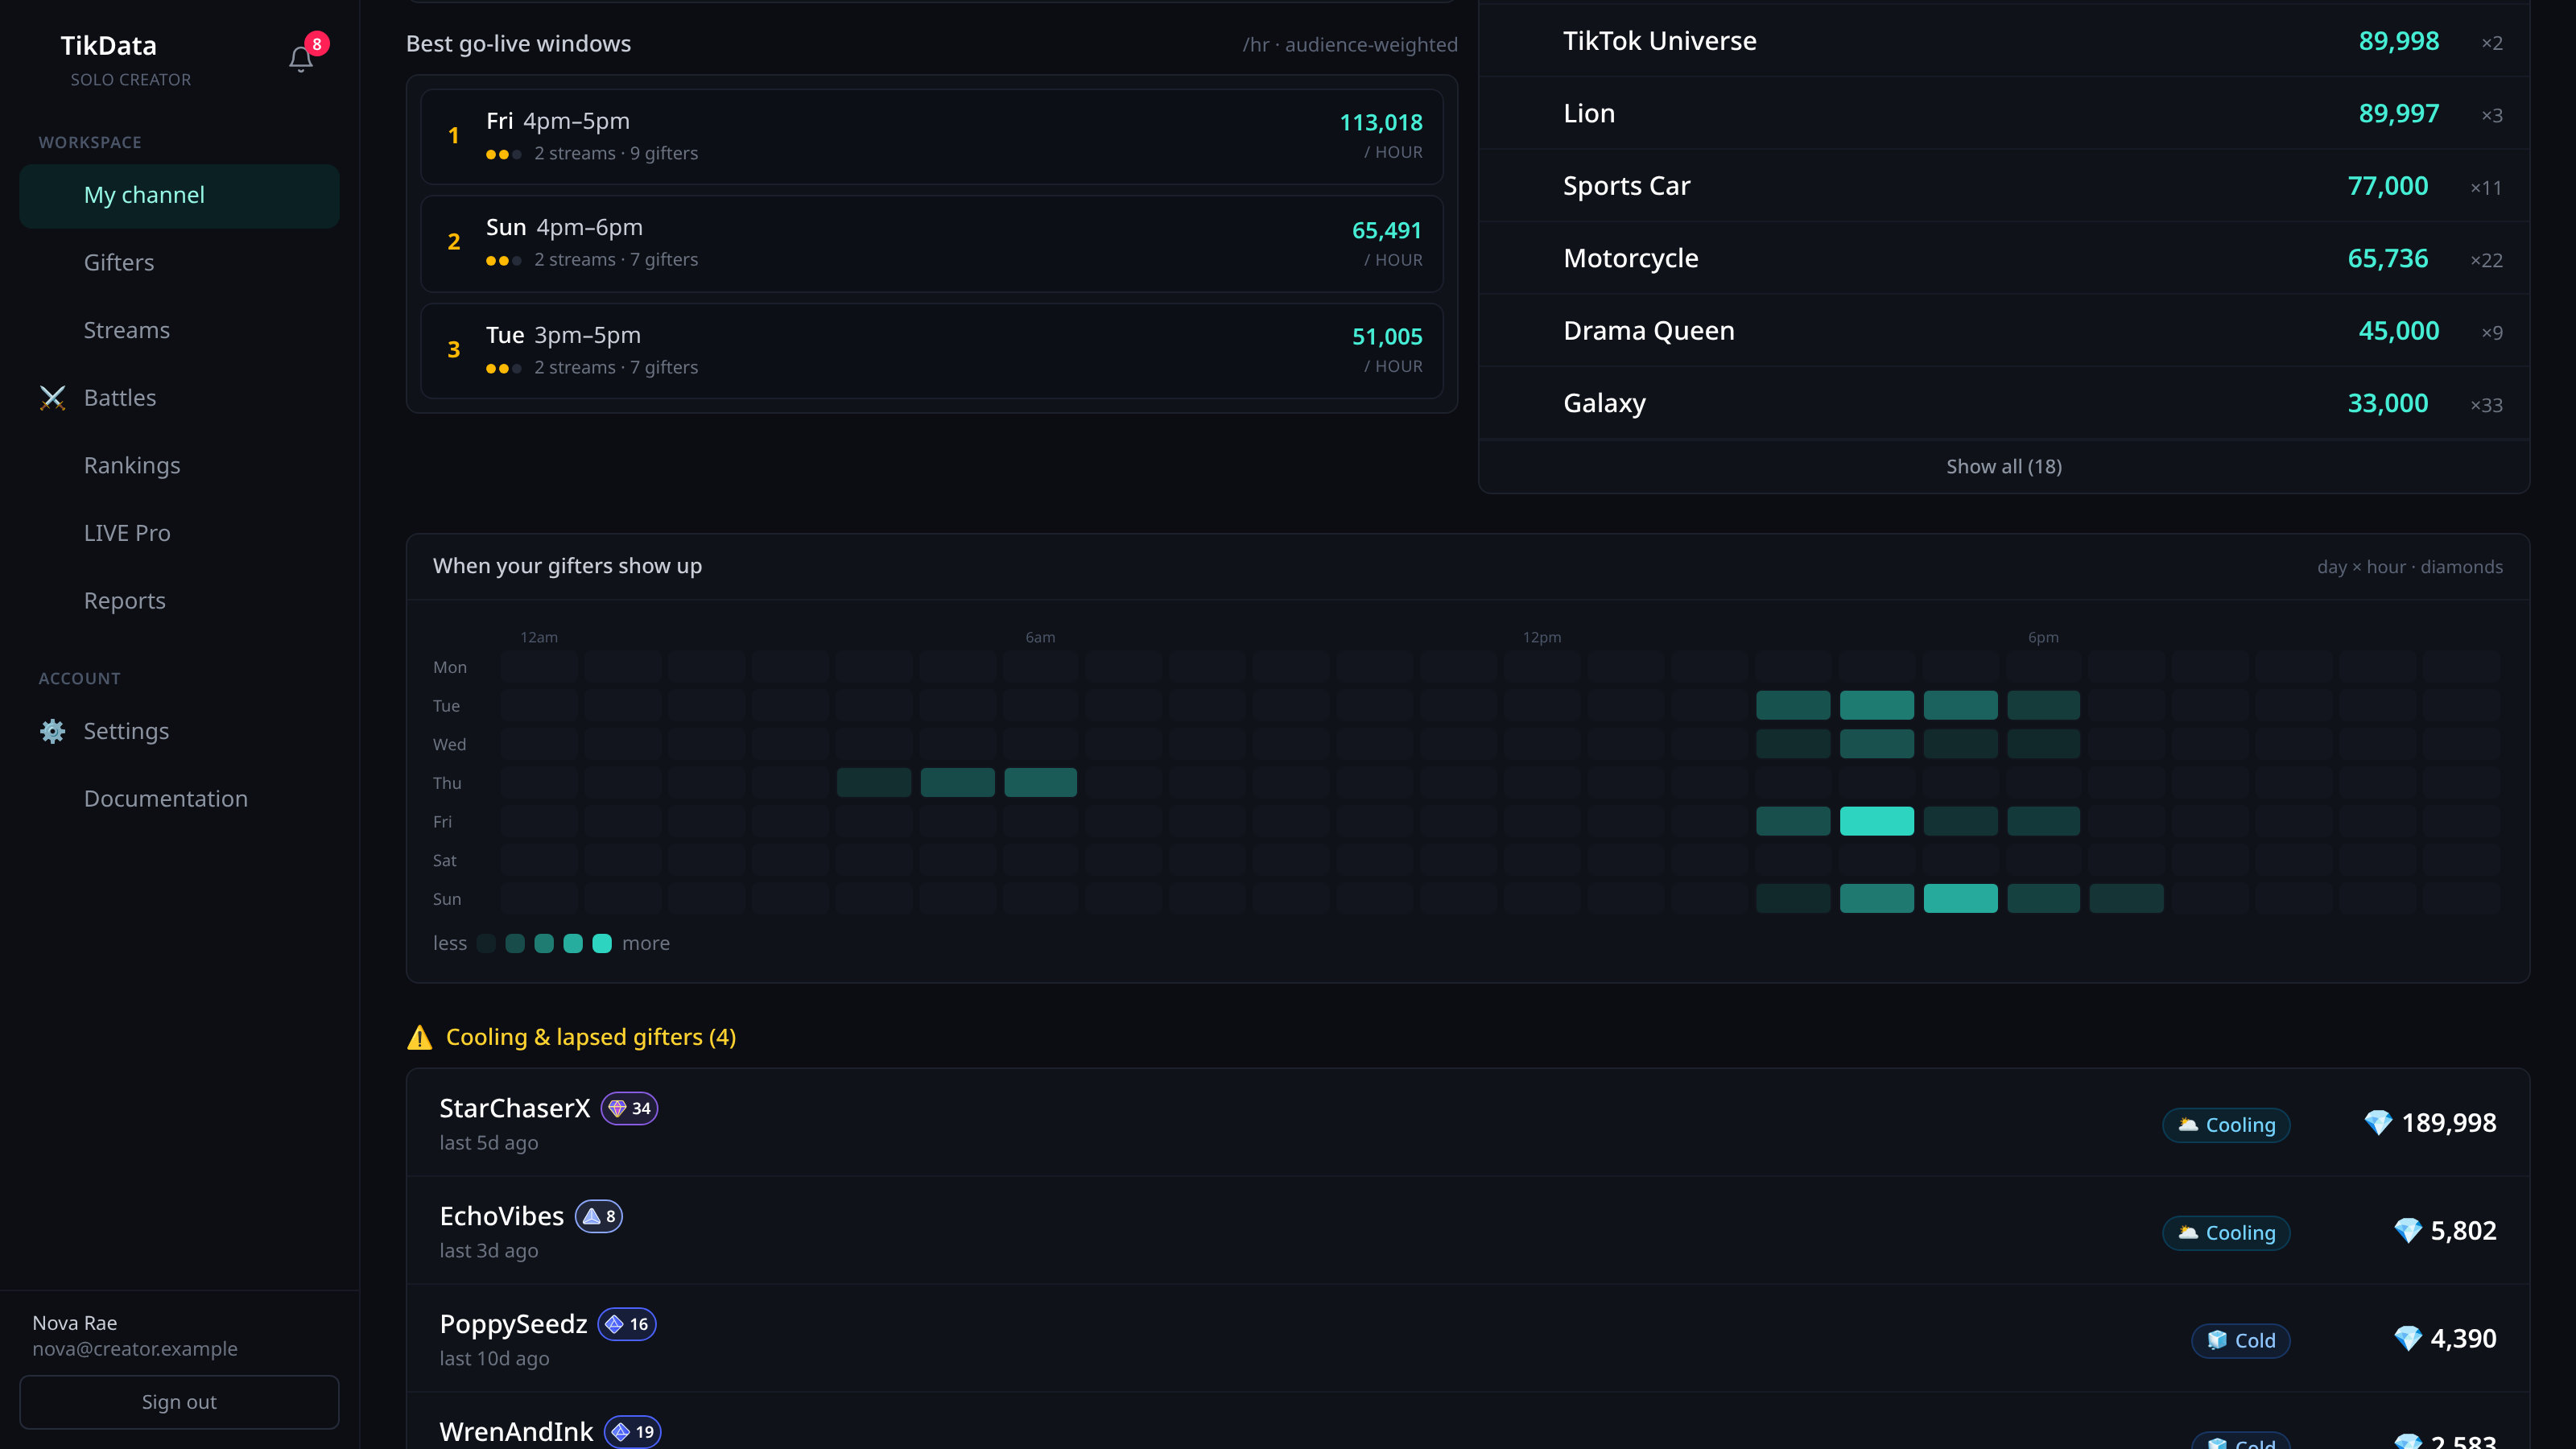Click the Battles crossed swords icon
Screen dimensions: 2576x1449
[53, 398]
